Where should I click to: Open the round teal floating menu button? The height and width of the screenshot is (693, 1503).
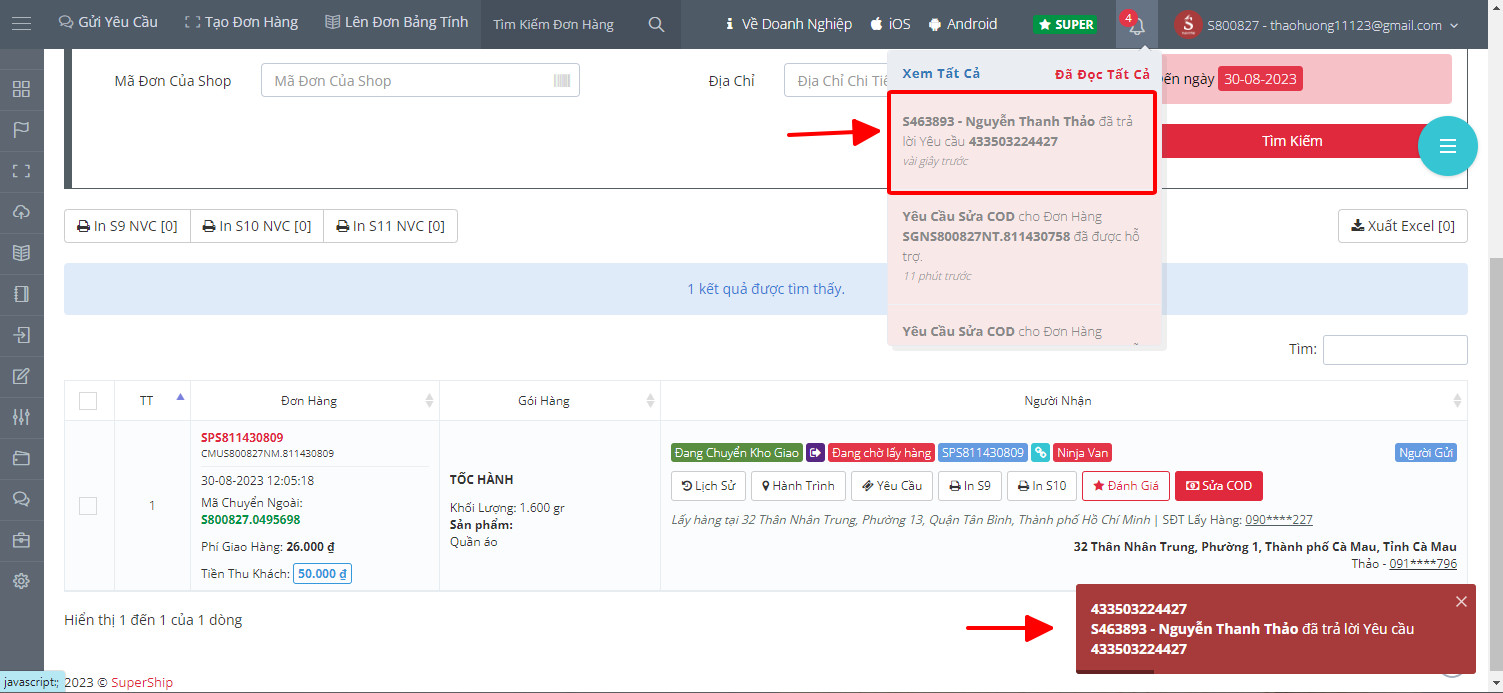[1447, 146]
